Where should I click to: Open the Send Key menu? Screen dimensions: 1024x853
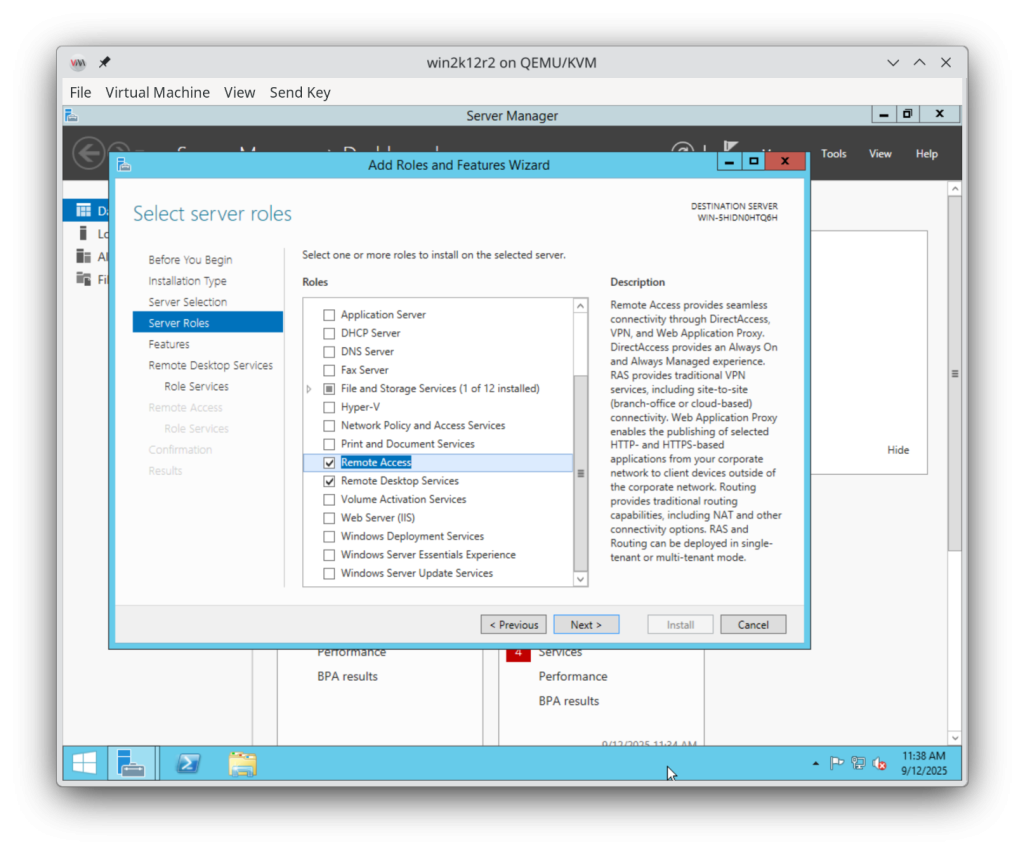pos(300,92)
